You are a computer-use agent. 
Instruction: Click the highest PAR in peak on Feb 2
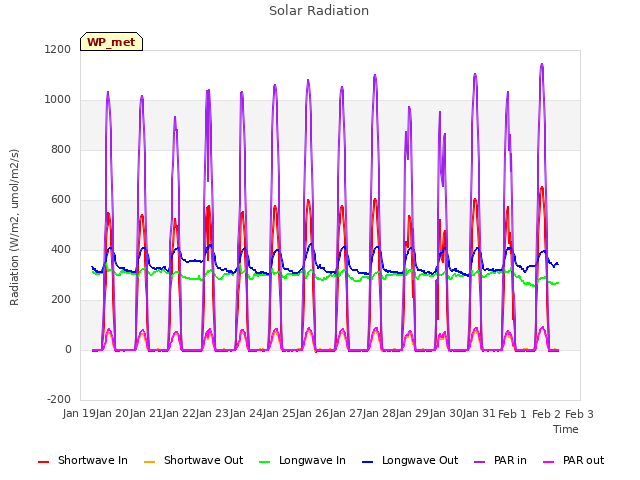[542, 64]
